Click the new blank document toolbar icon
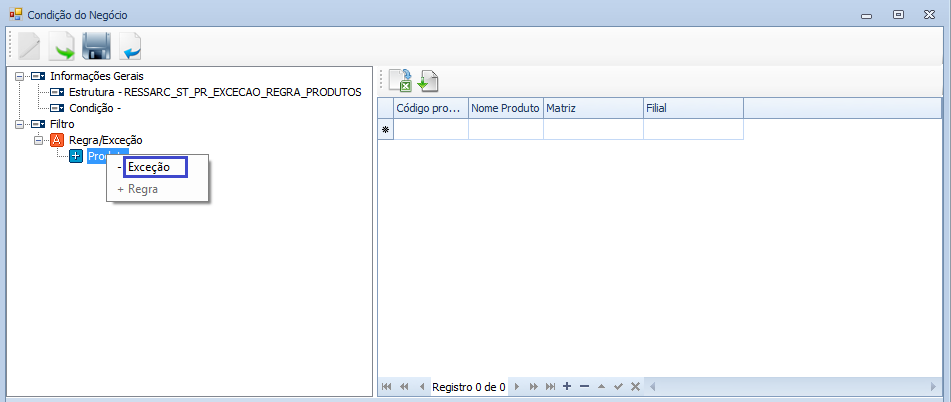The width and height of the screenshot is (951, 402). point(29,46)
